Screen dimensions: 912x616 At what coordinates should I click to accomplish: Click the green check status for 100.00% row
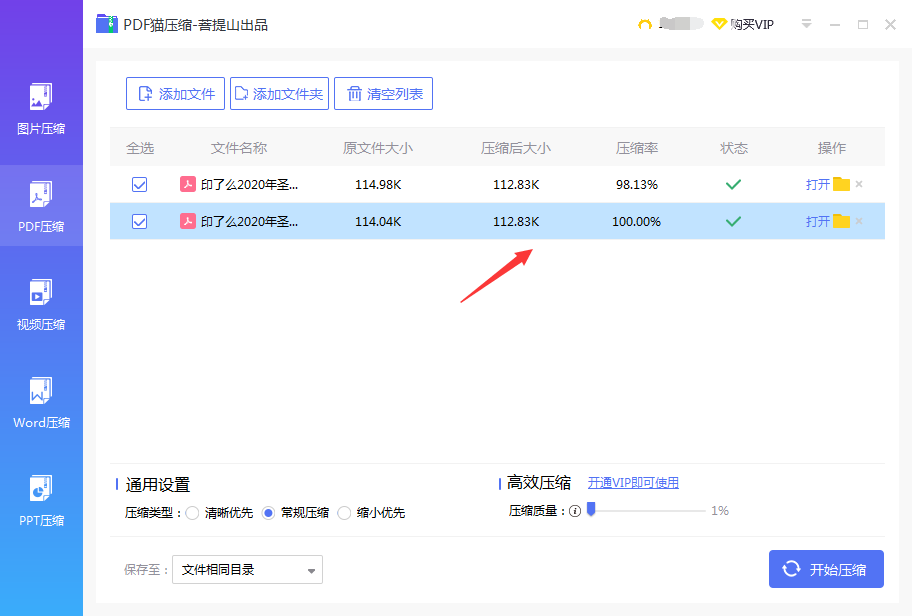click(733, 222)
